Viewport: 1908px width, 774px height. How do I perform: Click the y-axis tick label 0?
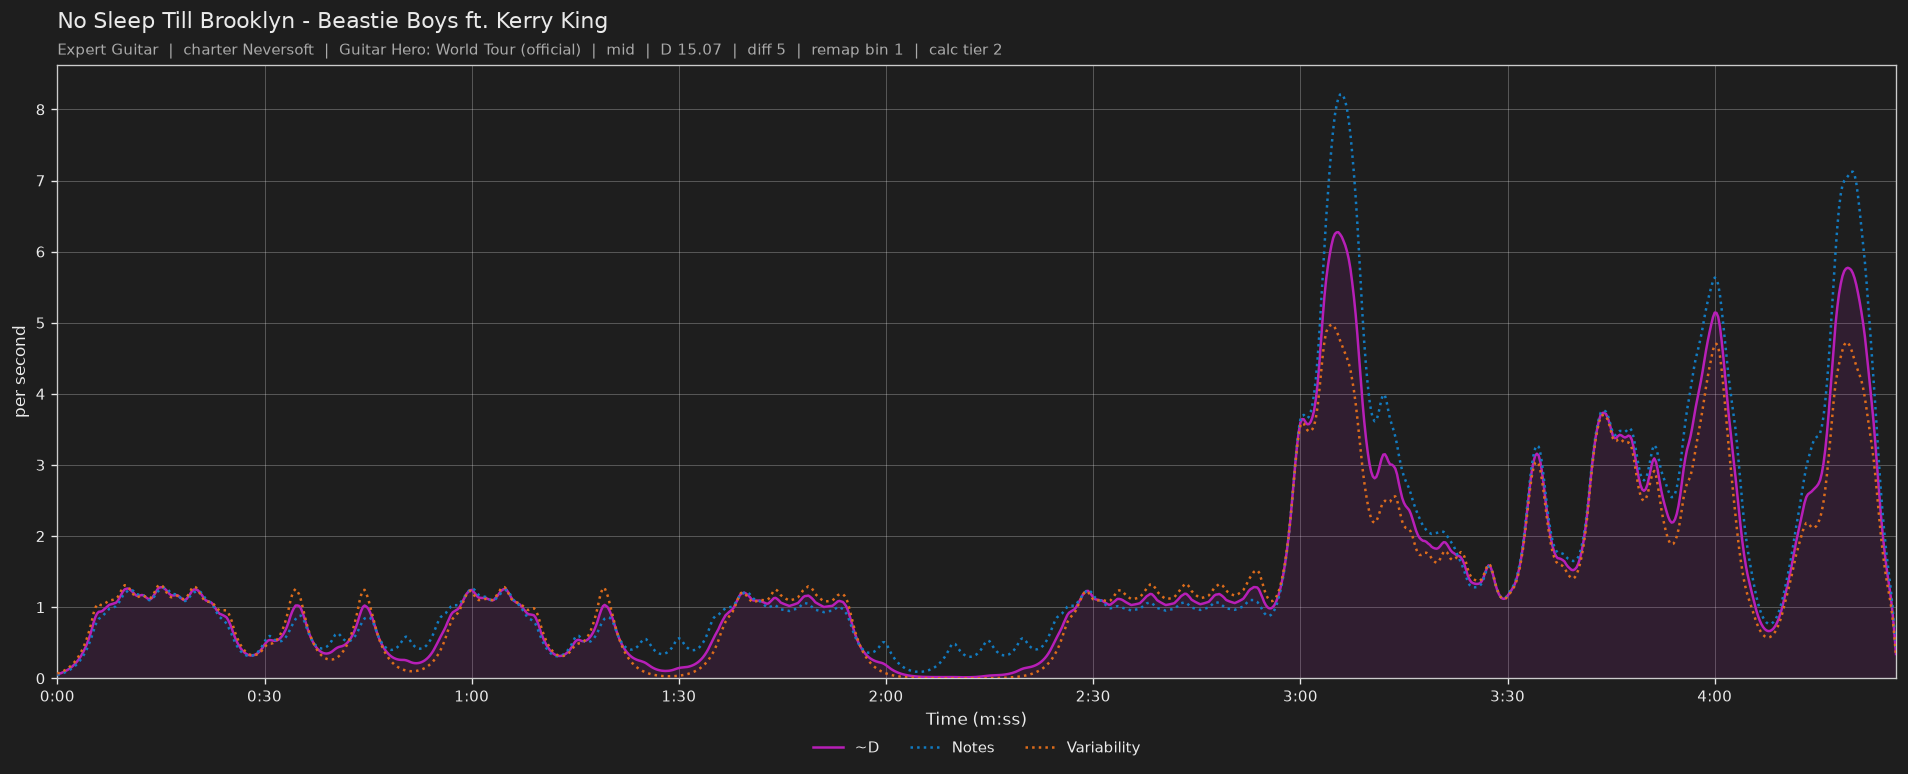[x=41, y=679]
